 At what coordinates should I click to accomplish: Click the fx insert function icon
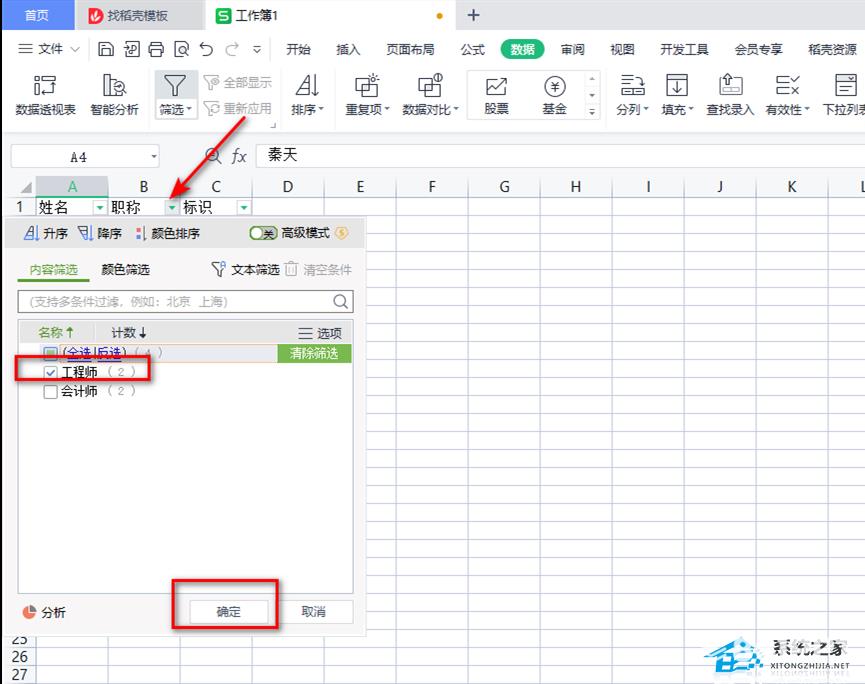coord(239,156)
